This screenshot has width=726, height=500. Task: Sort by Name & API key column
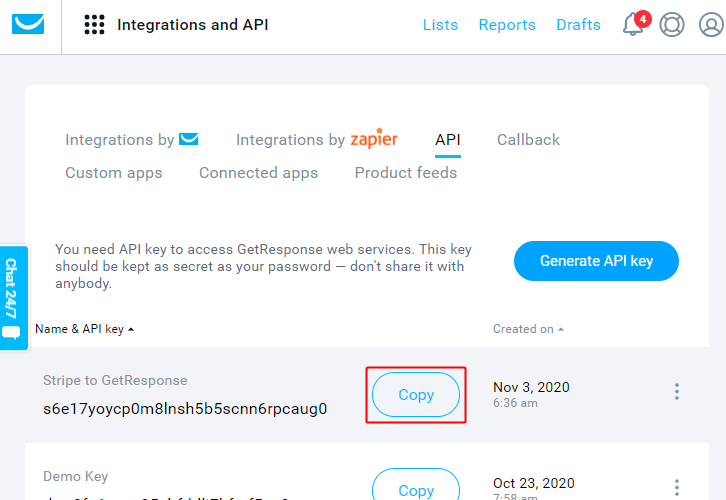tap(84, 329)
